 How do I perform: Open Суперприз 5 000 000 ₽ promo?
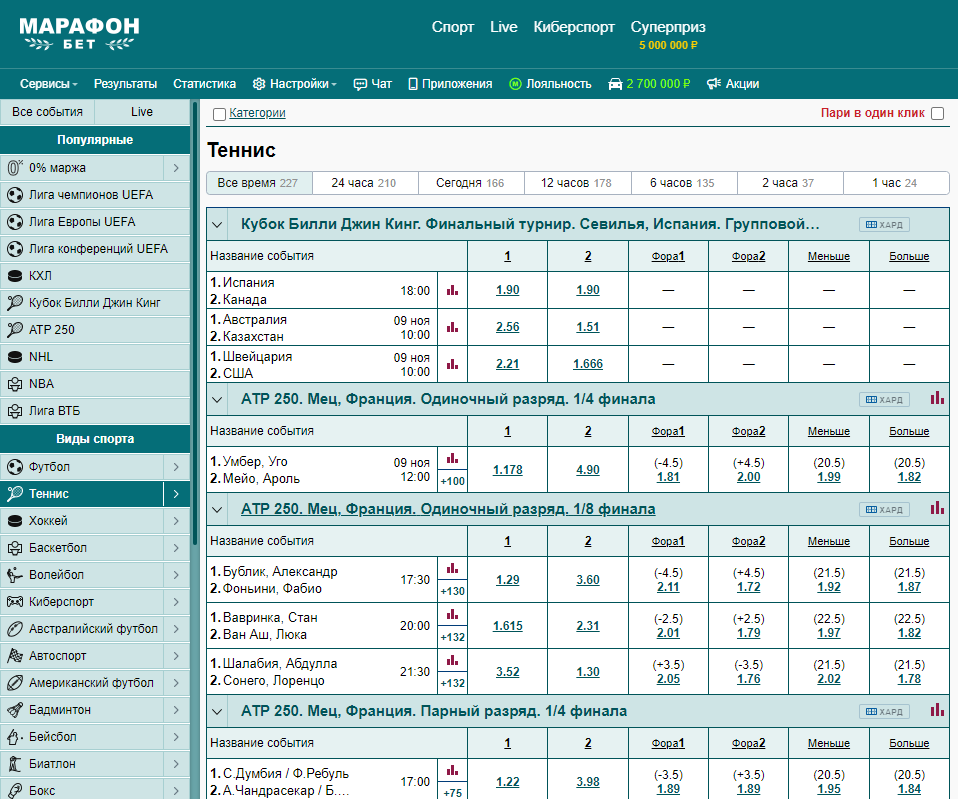pyautogui.click(x=668, y=35)
